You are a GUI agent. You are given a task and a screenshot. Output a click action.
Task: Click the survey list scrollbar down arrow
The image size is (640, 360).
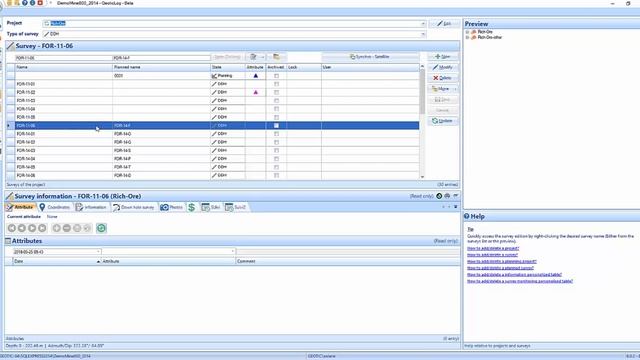pos(422,177)
